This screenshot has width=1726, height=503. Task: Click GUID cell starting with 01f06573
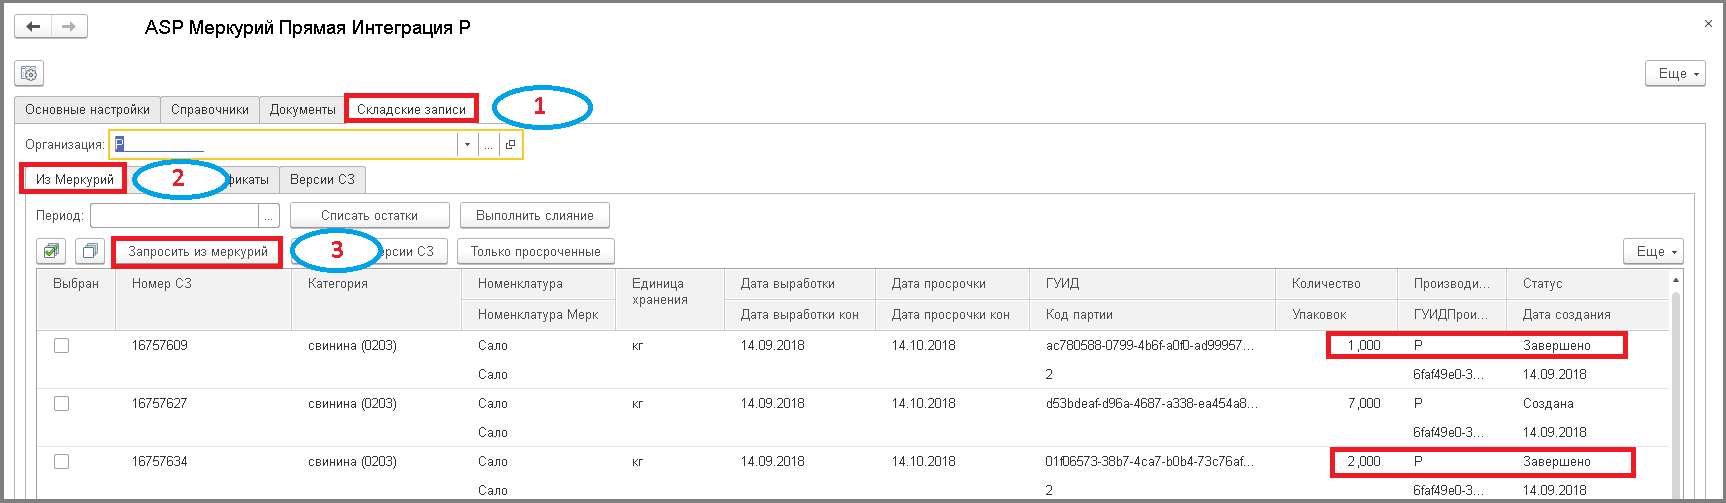point(1149,461)
